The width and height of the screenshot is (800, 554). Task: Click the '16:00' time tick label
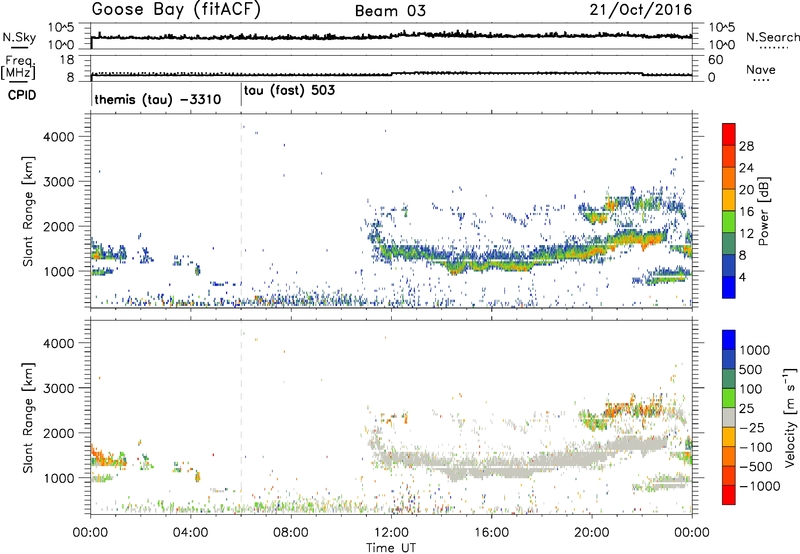pyautogui.click(x=491, y=533)
